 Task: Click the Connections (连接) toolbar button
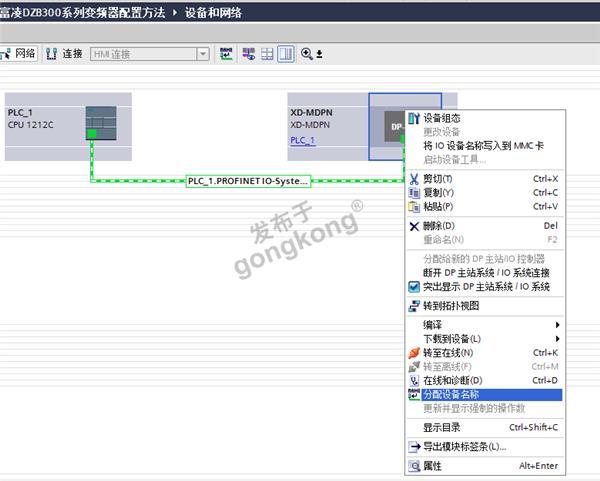[64, 54]
